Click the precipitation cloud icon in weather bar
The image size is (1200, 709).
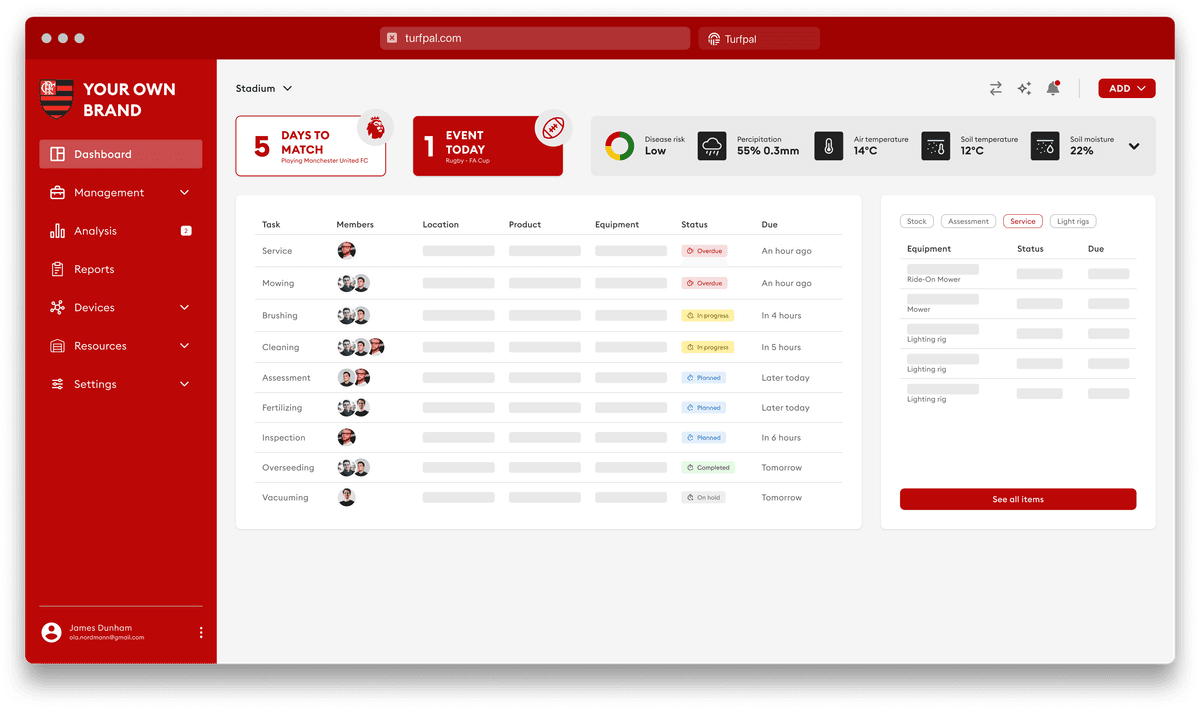click(x=710, y=145)
